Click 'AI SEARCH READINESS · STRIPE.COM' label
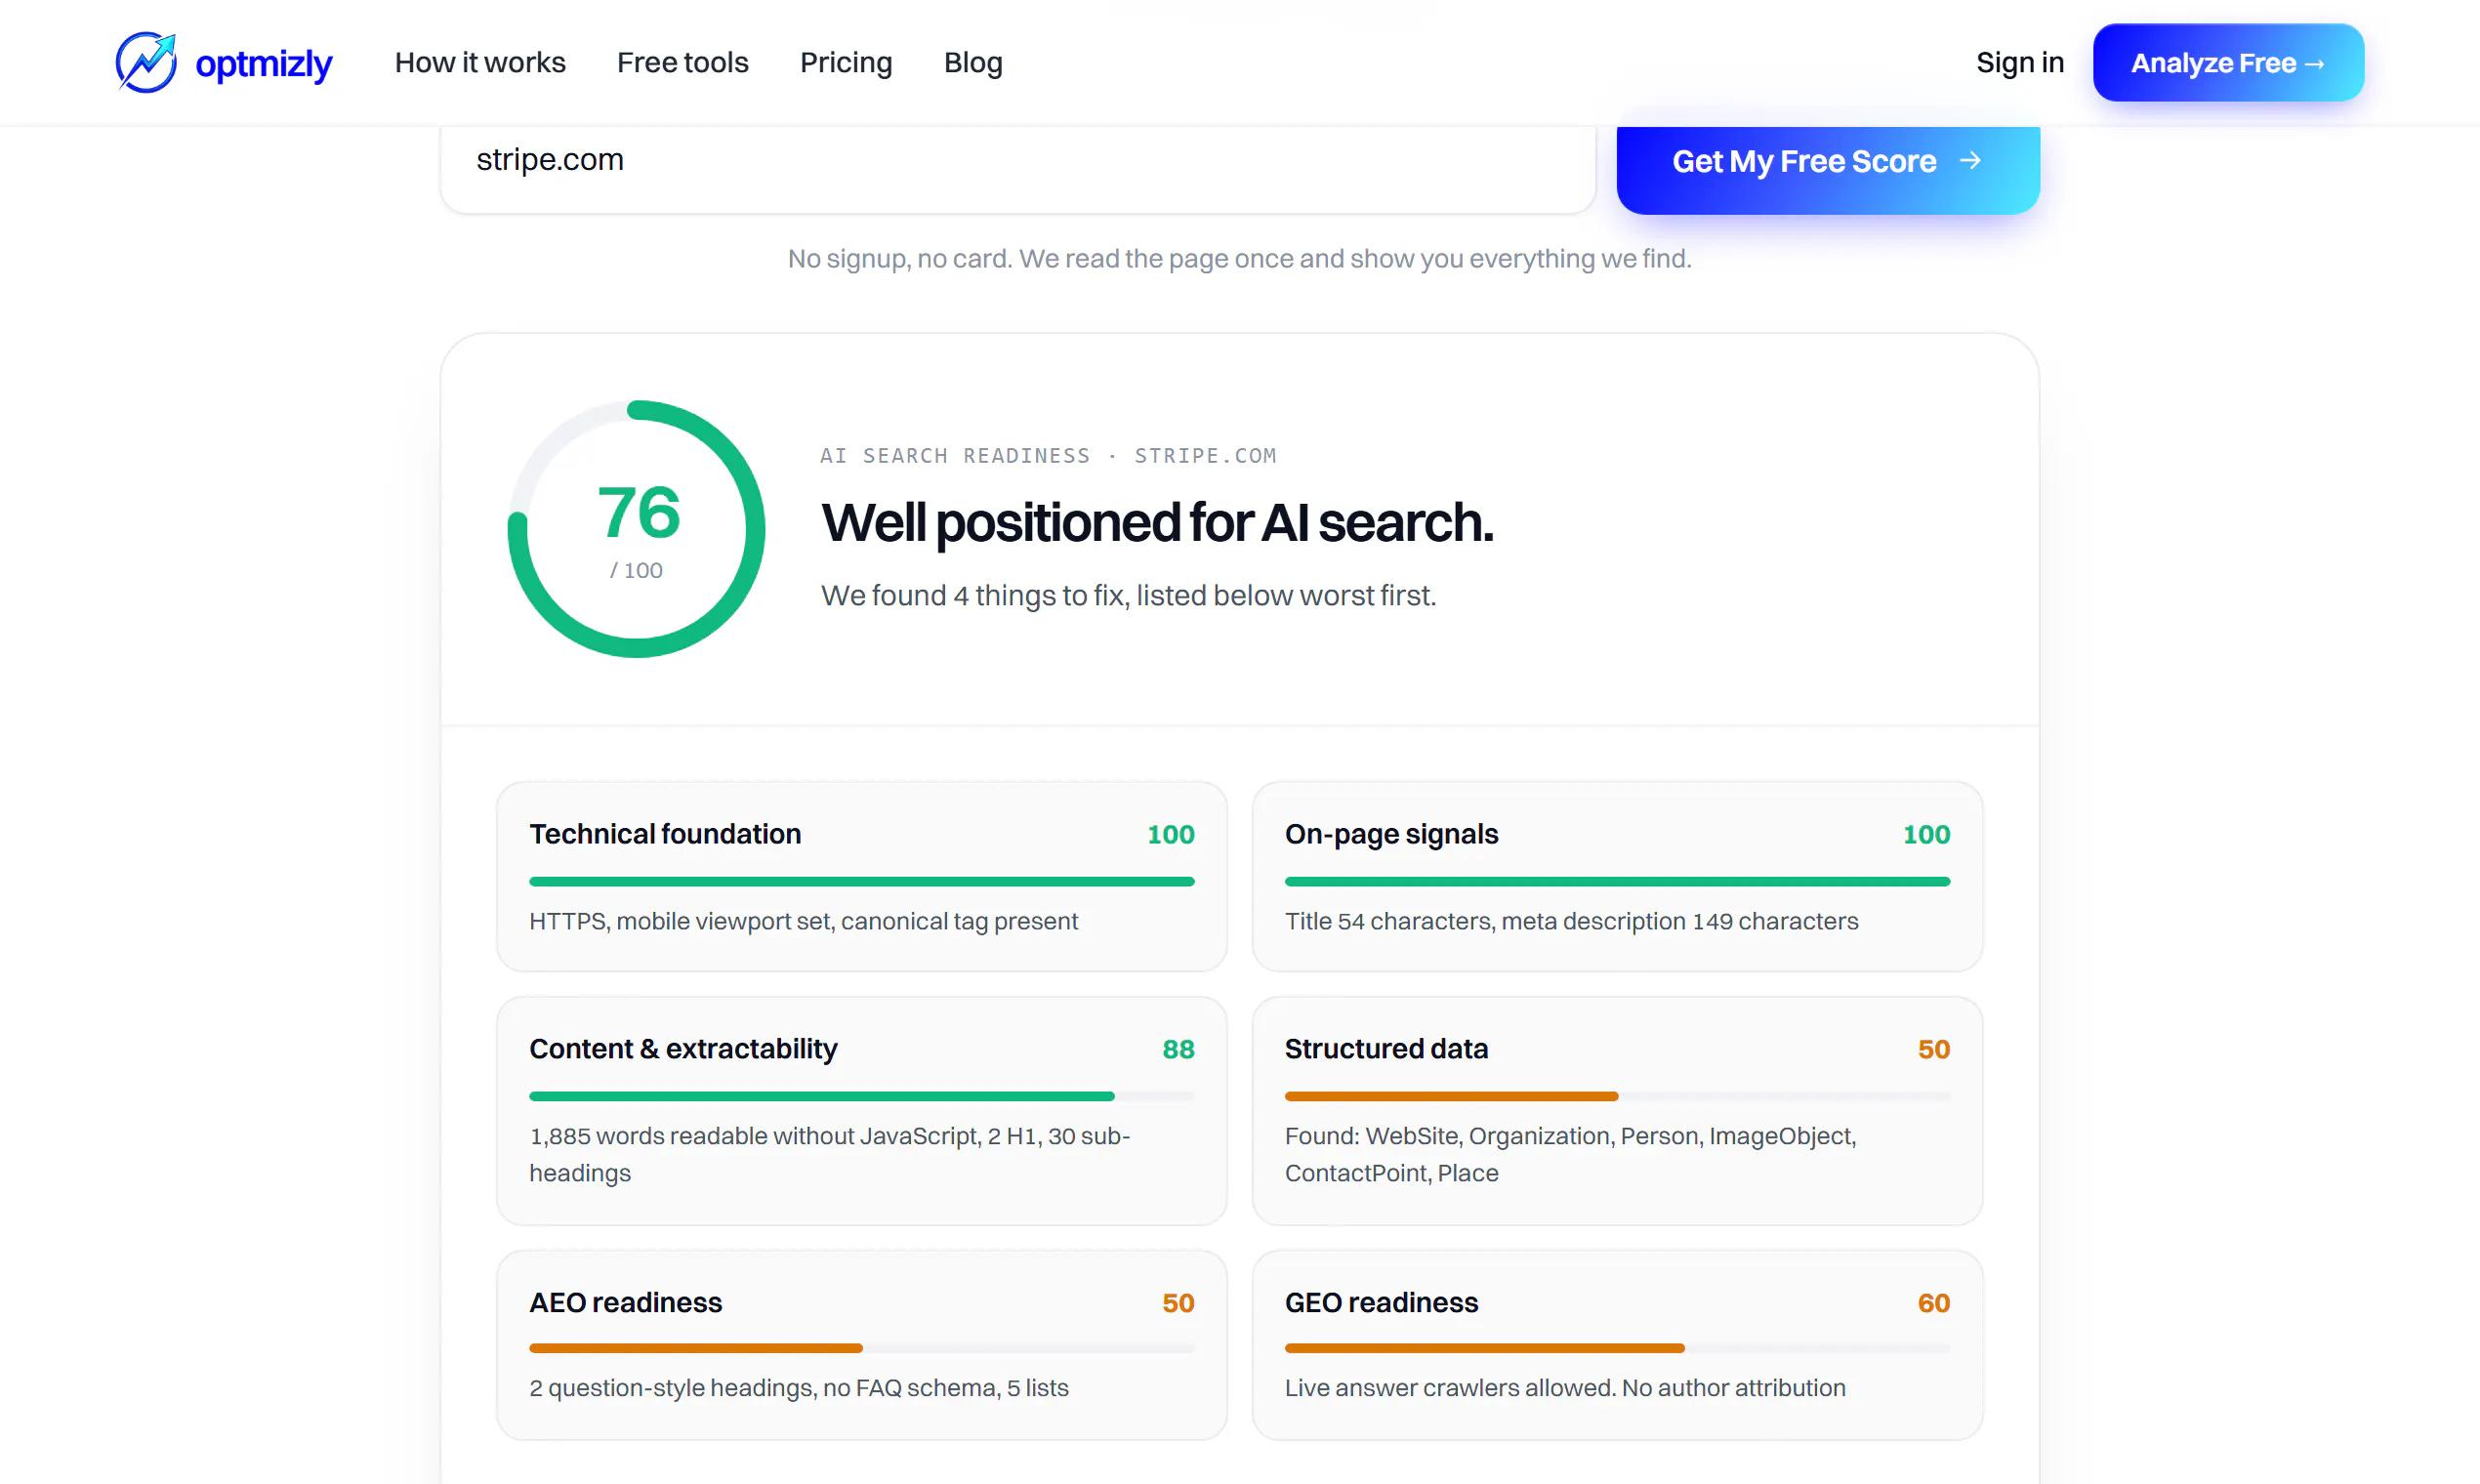This screenshot has width=2480, height=1484. 1048,456
